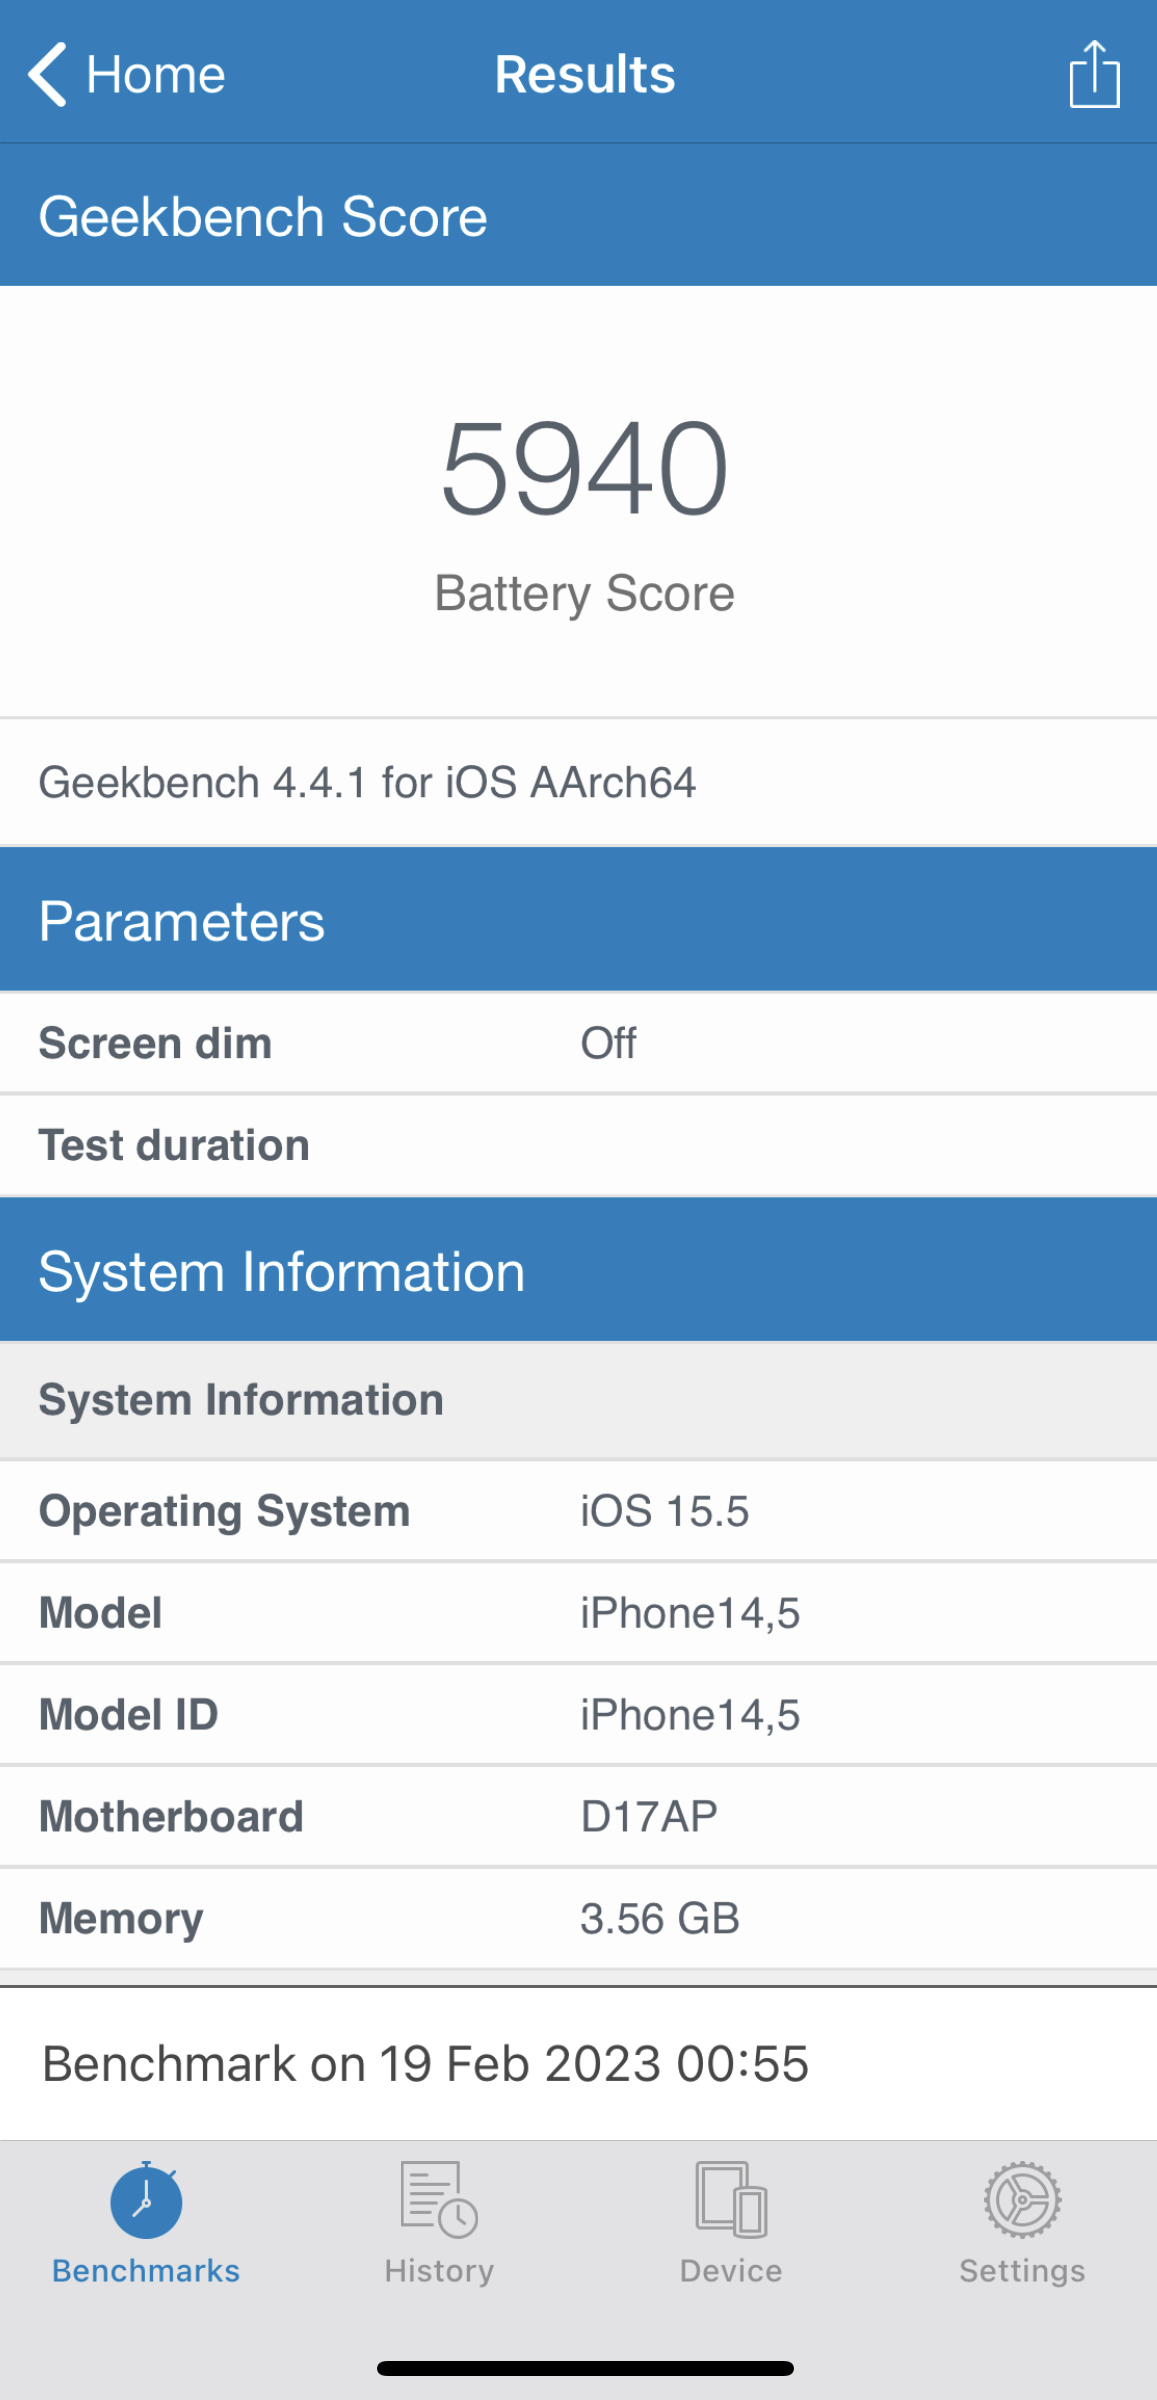Tap the Memory label
Viewport: 1157px width, 2400px height.
click(x=121, y=1919)
